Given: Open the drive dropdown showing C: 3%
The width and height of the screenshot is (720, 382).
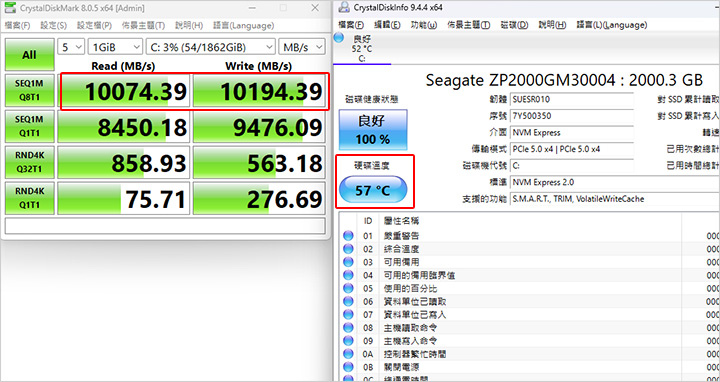Looking at the screenshot, I should (210, 47).
